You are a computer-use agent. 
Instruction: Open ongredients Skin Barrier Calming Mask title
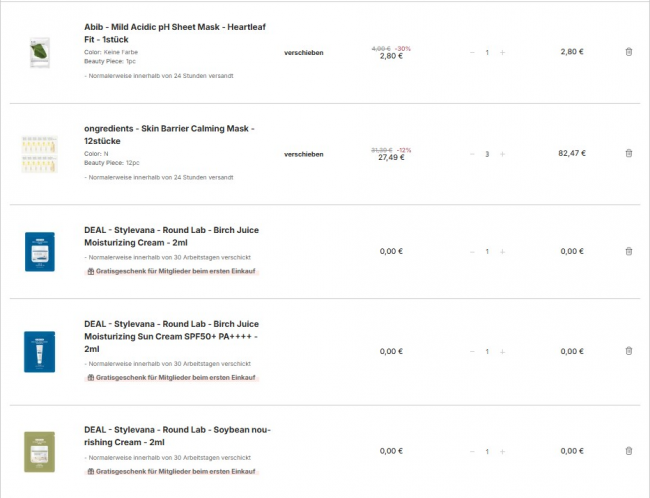click(169, 129)
